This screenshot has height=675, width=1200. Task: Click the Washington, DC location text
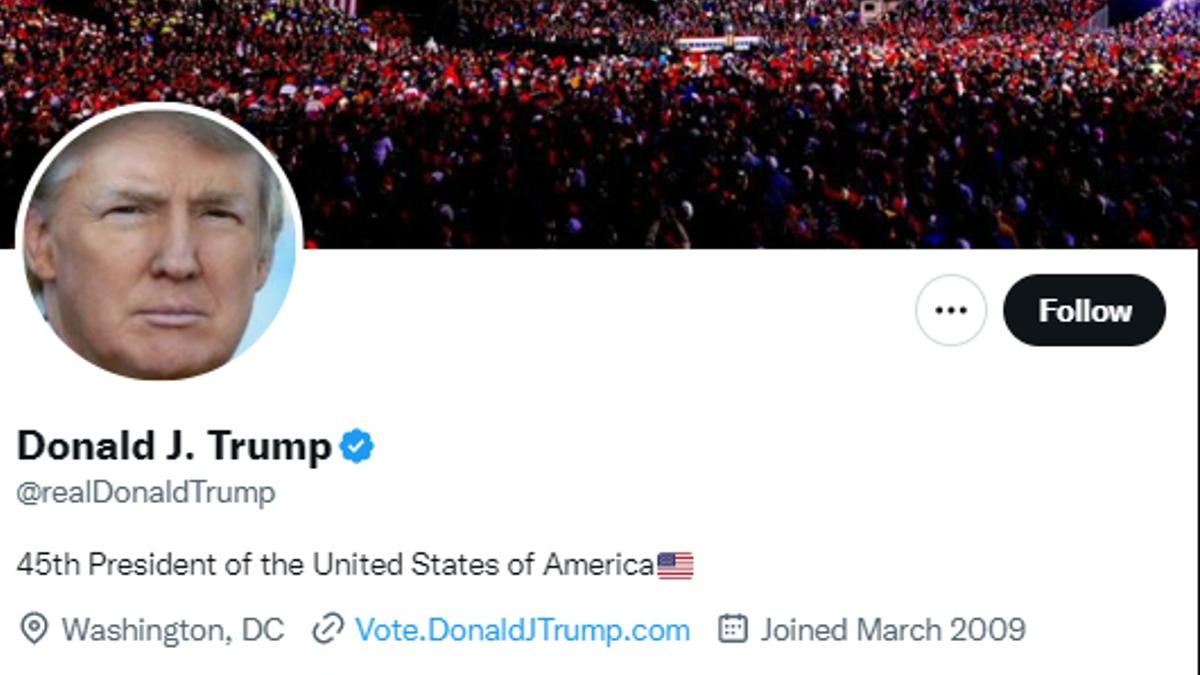(172, 630)
